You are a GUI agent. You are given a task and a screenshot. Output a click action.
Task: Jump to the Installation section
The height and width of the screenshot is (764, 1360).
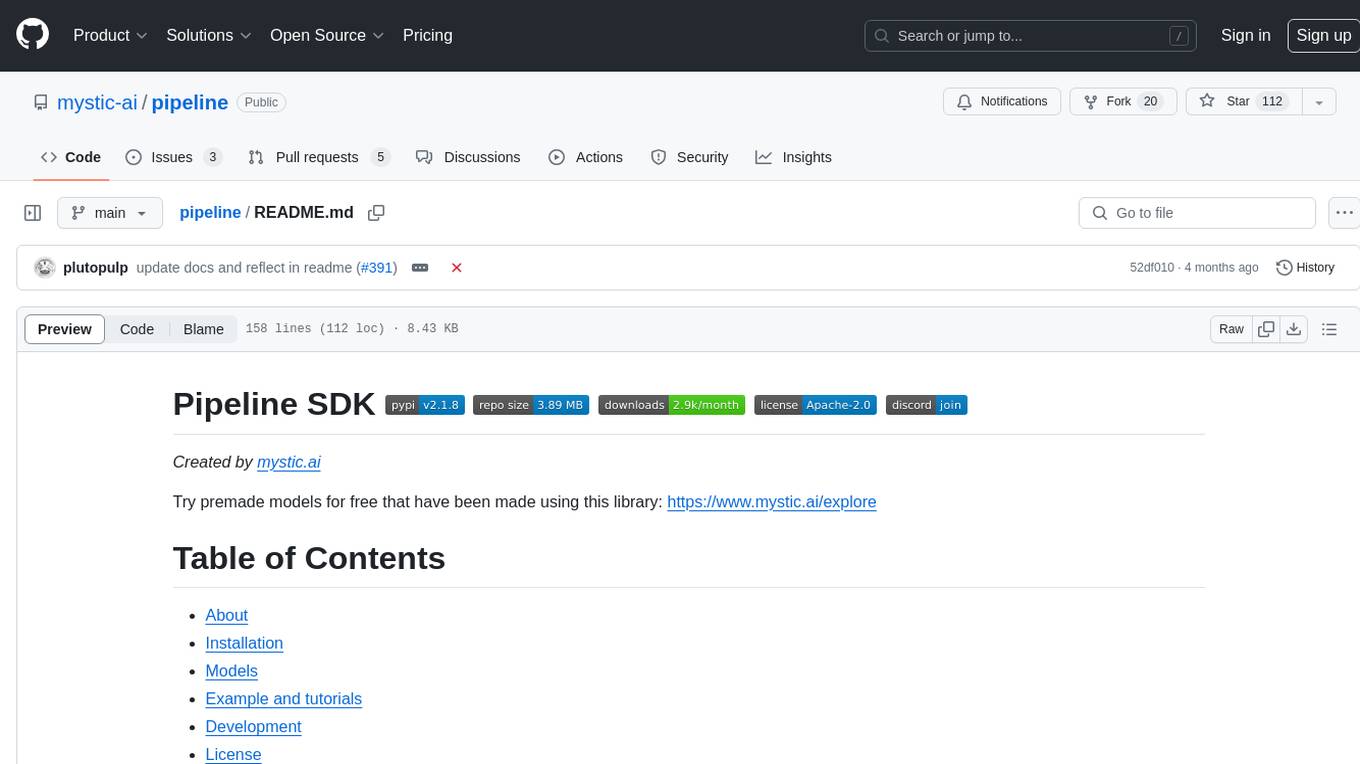click(244, 643)
